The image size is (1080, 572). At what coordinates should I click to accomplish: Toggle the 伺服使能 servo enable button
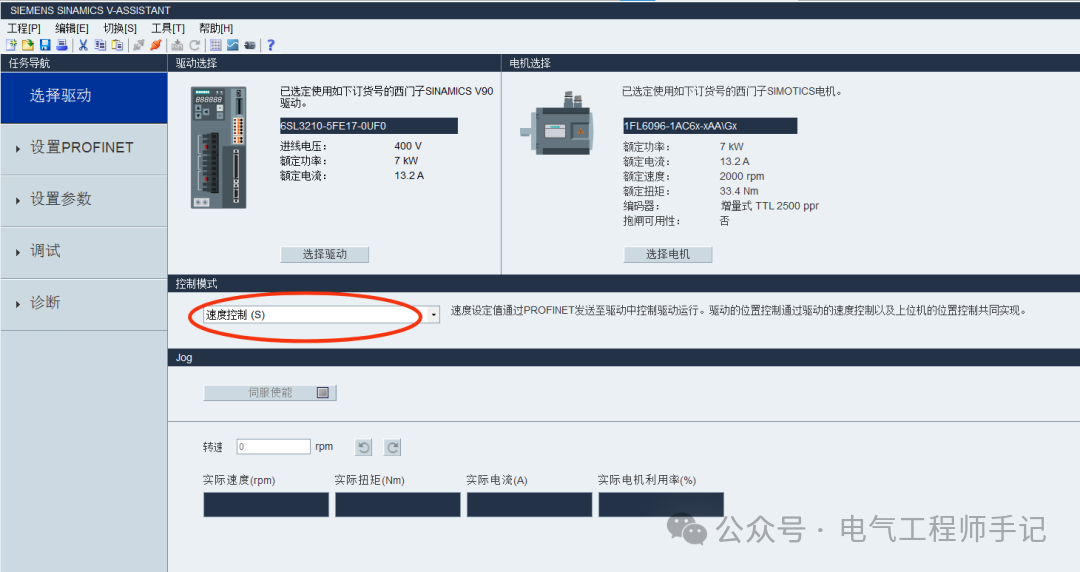point(270,393)
